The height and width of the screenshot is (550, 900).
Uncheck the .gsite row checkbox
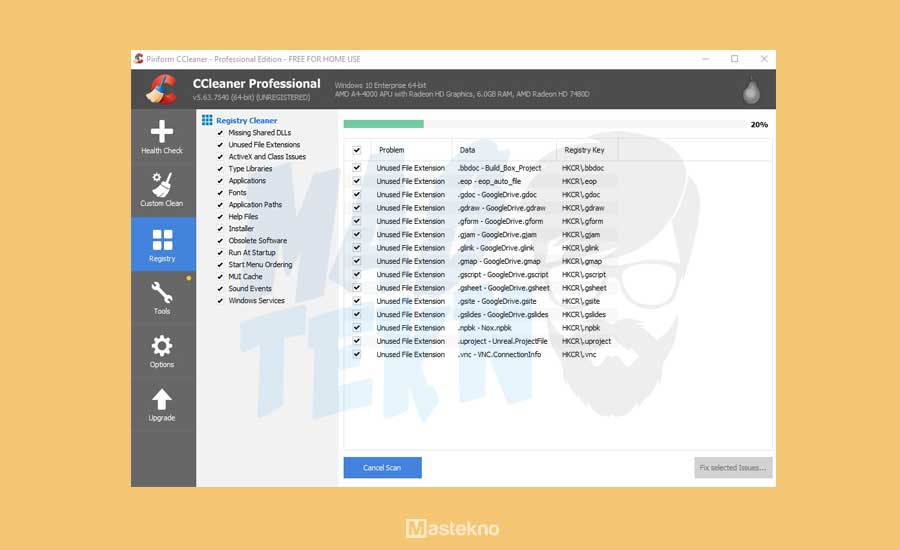point(357,301)
